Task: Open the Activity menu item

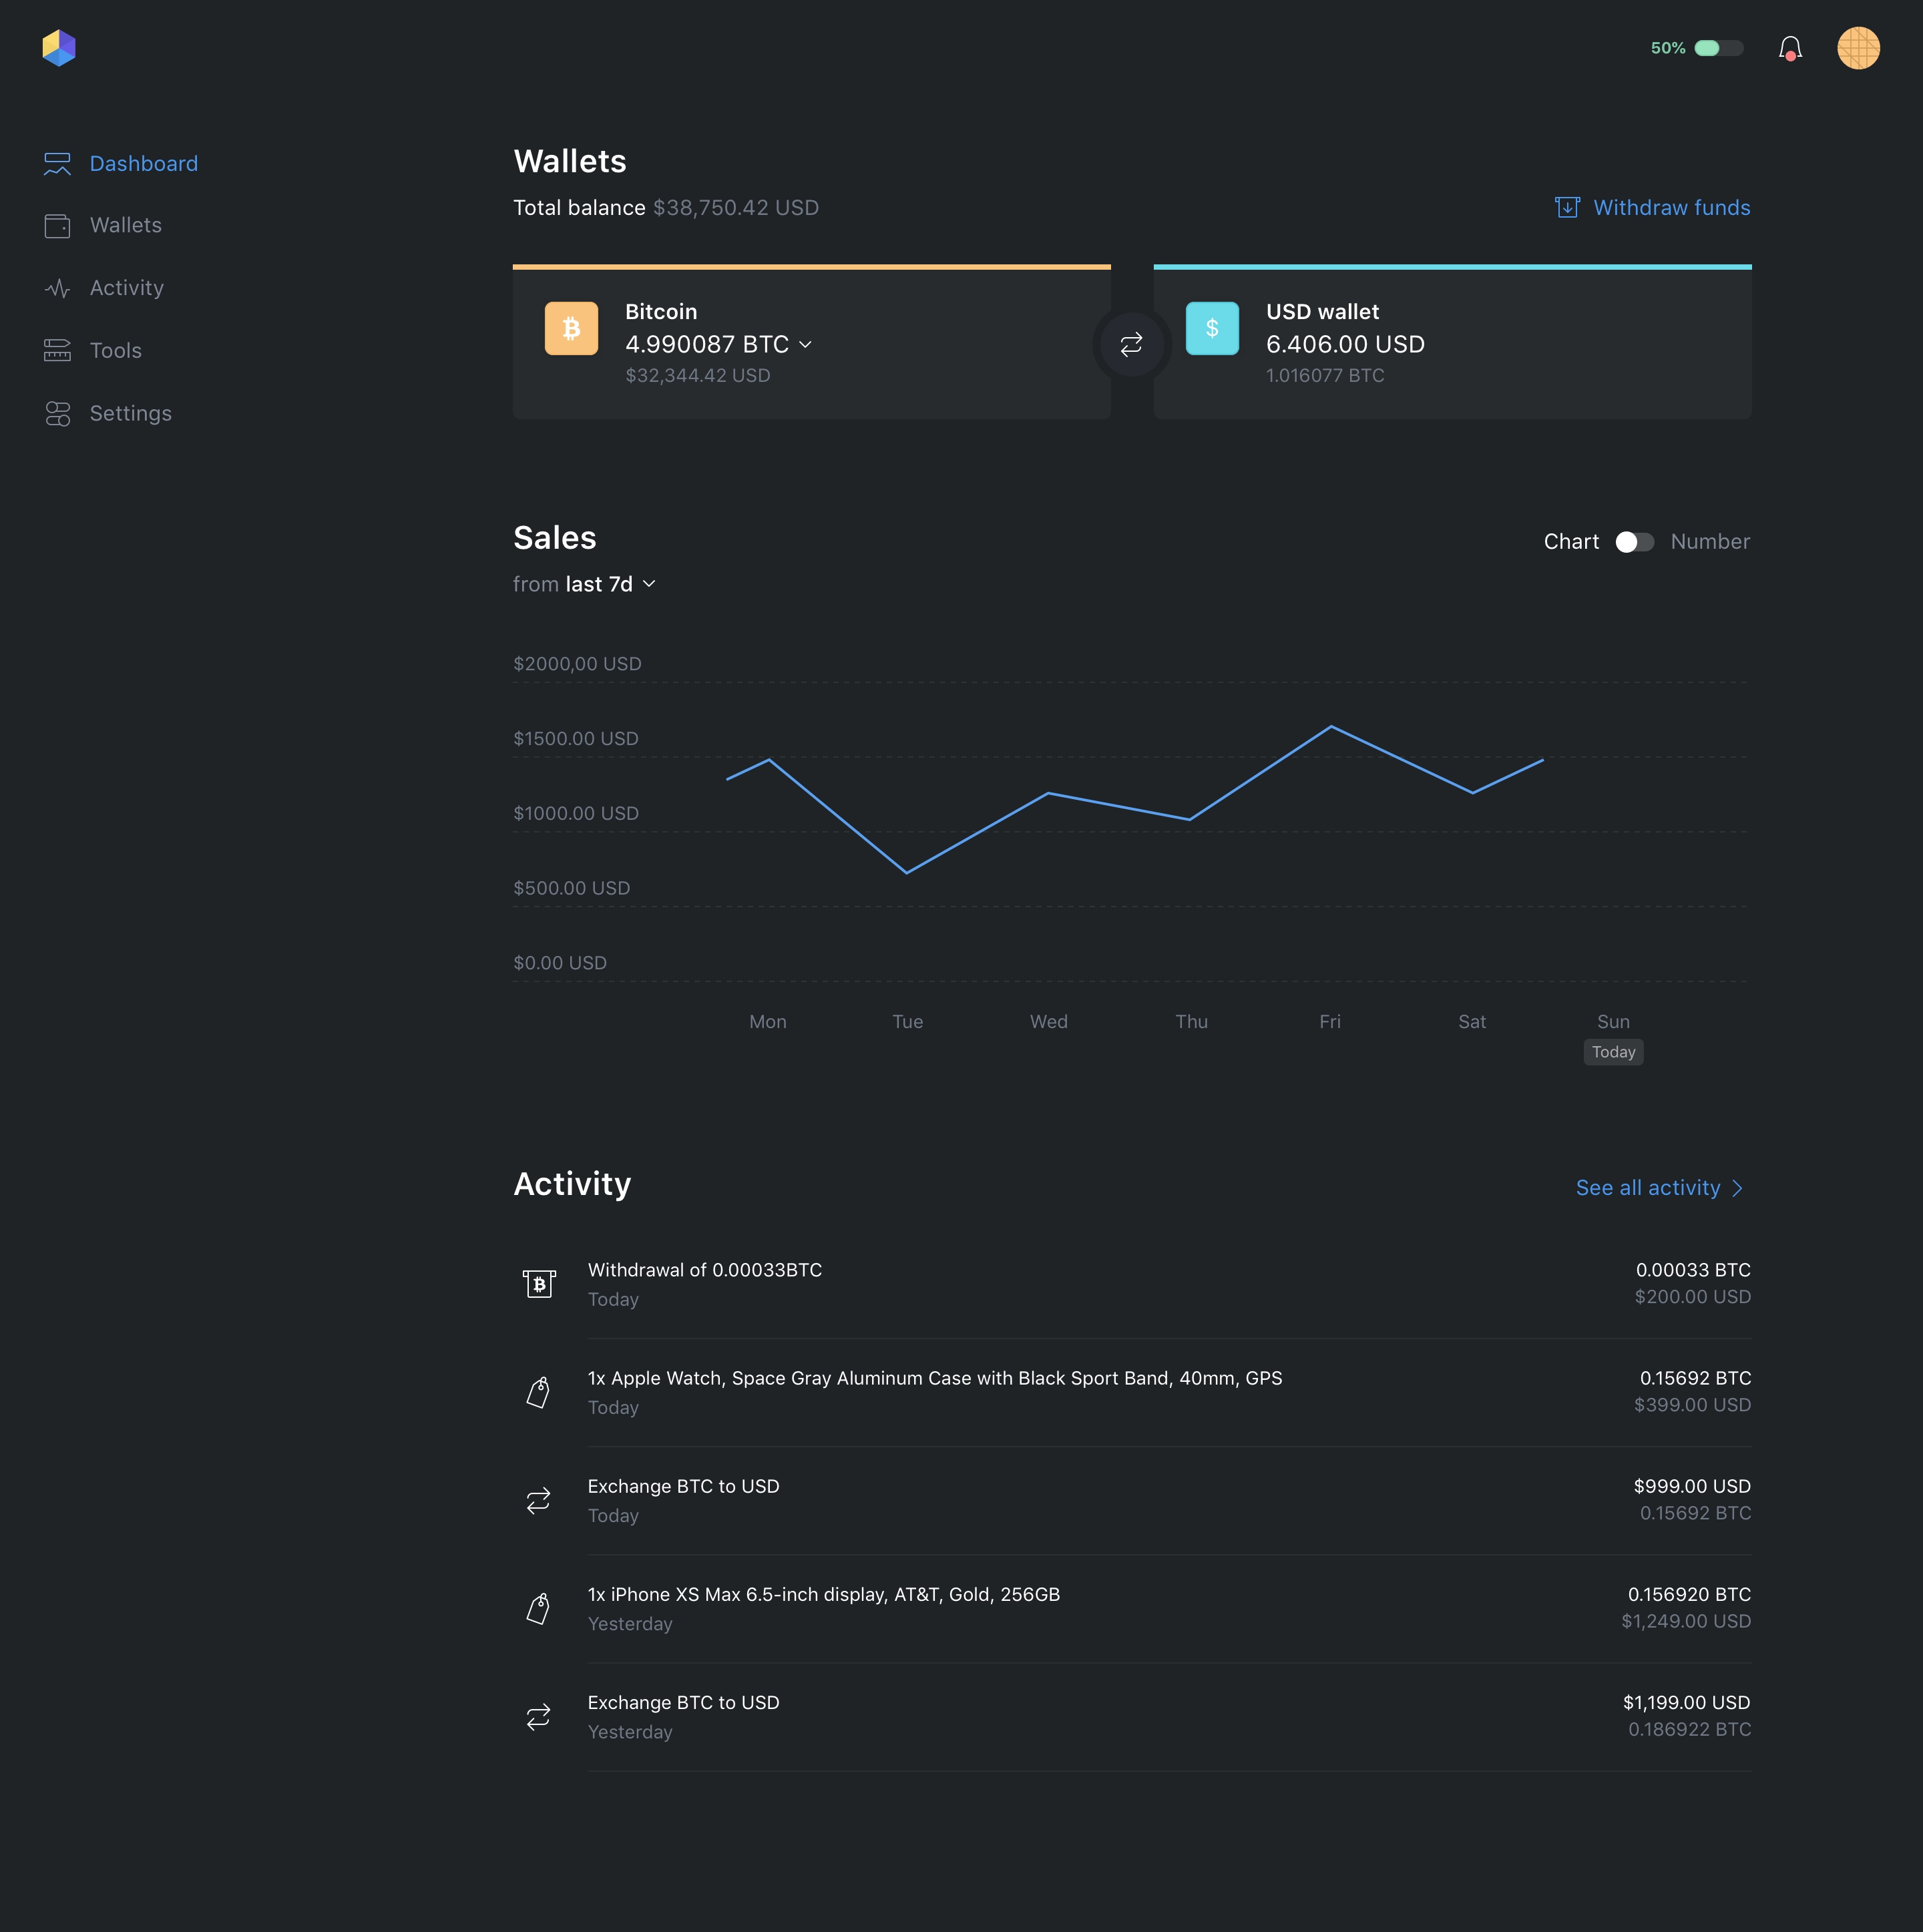Action: [127, 288]
